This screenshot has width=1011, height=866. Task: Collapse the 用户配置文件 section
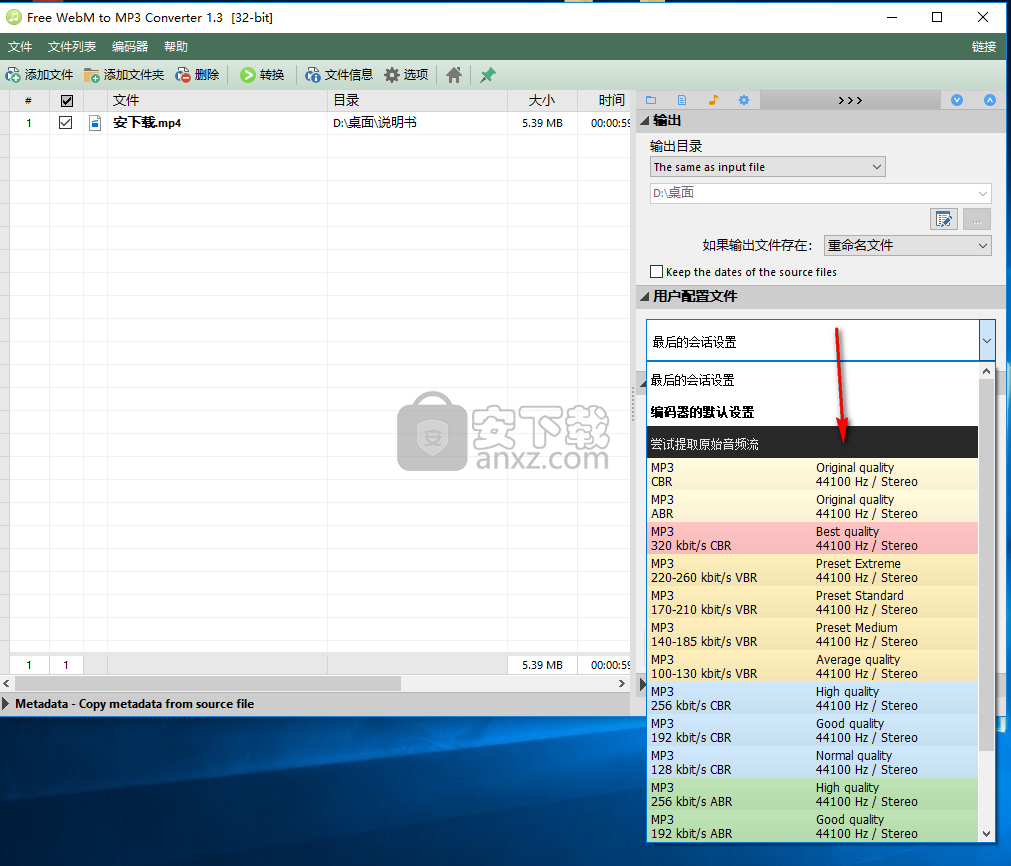645,296
